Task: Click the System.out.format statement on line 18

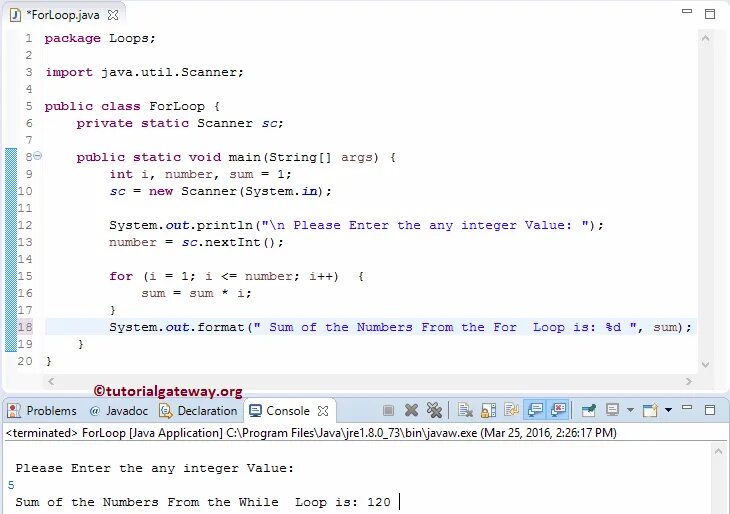Action: 400,327
